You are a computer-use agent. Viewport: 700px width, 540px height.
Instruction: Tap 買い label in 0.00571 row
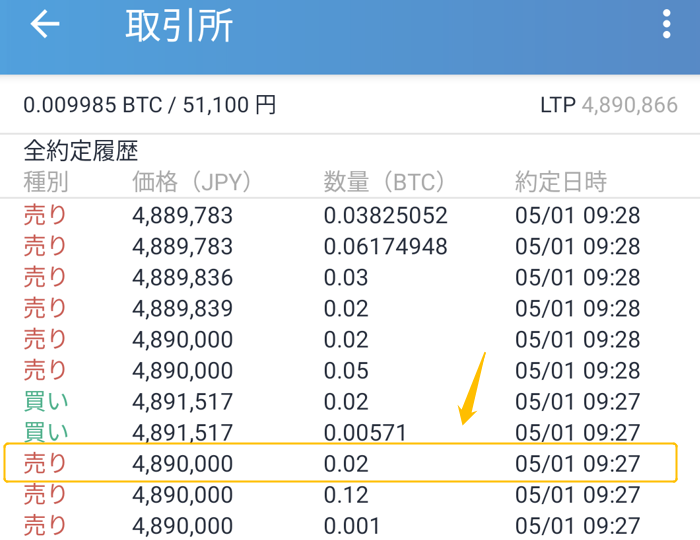[46, 432]
